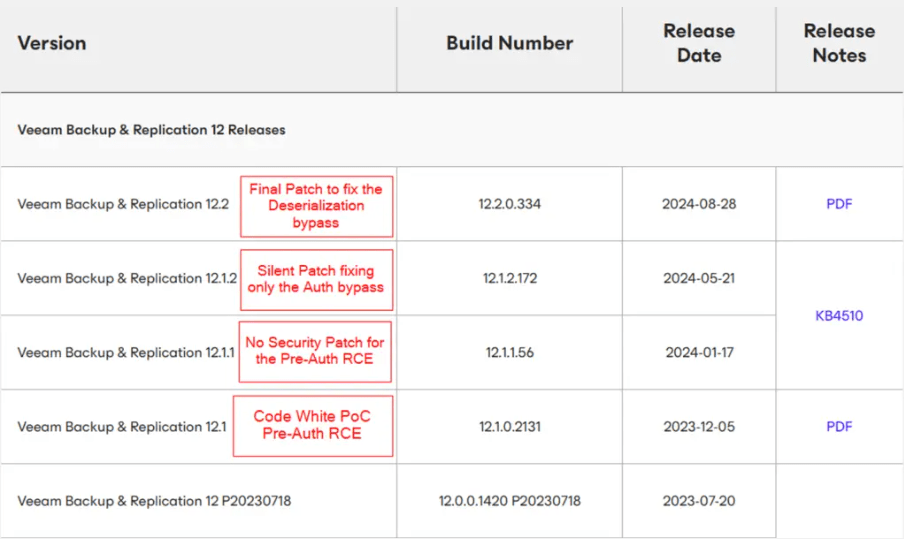Click the No Security Patch annotation box
Image resolution: width=904 pixels, height=539 pixels.
[315, 351]
